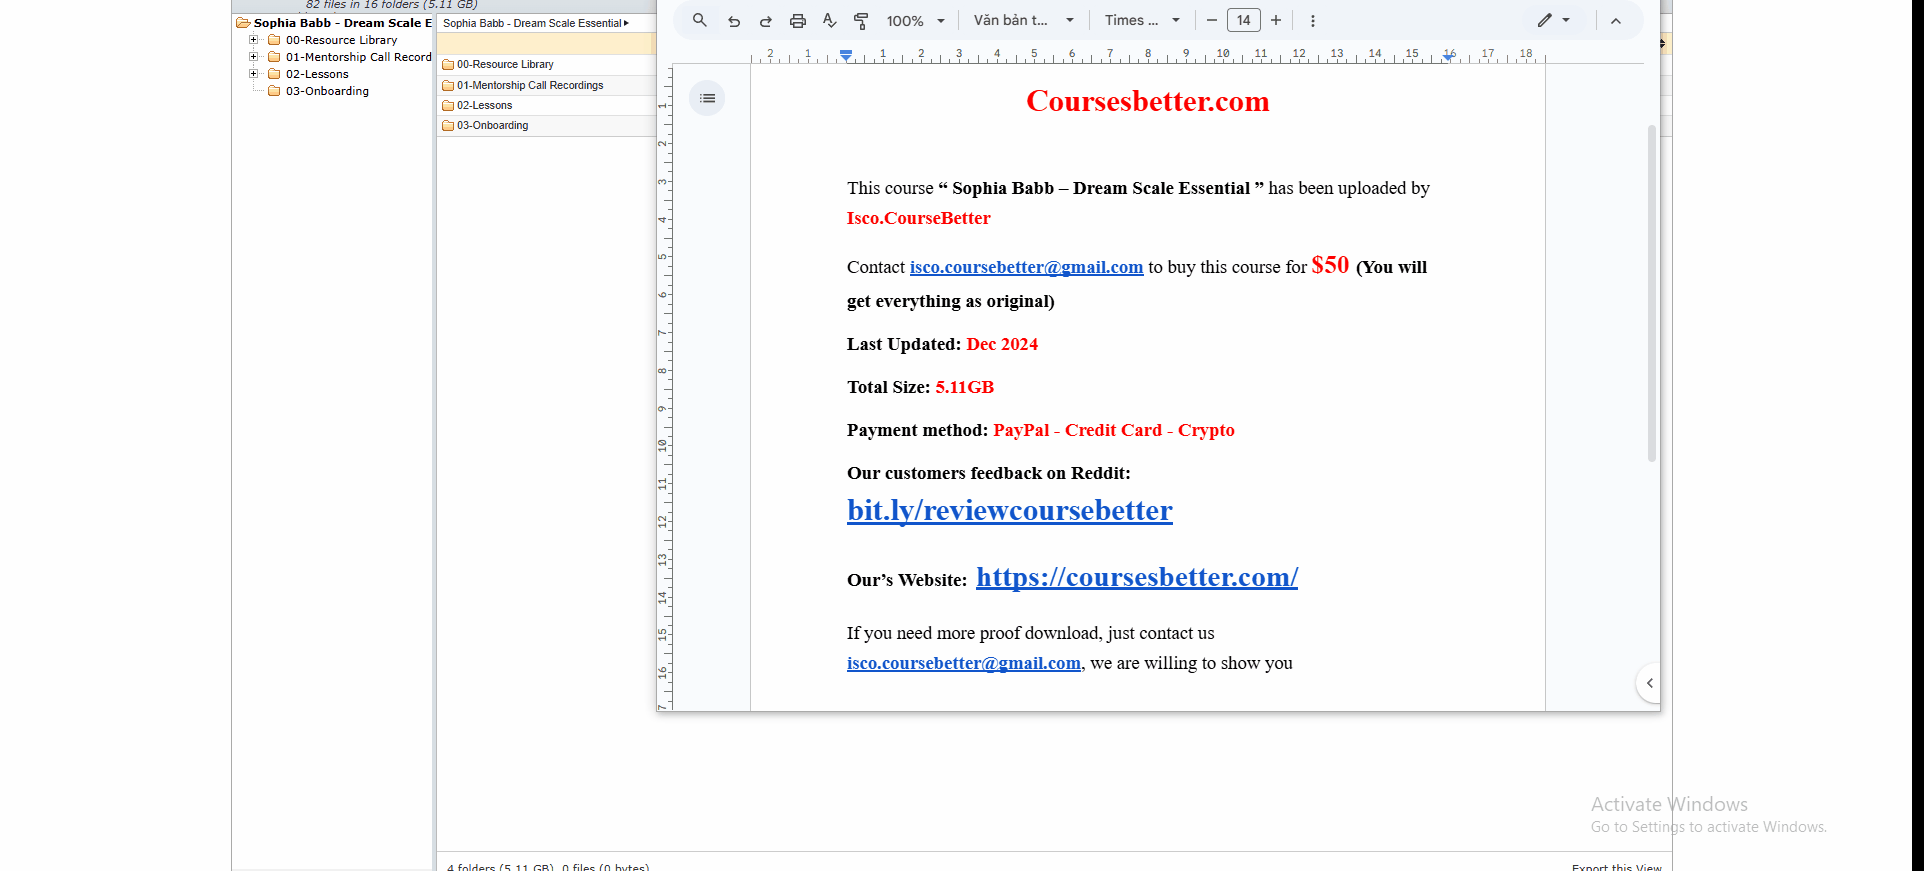Collapse the toolbar with the up chevron
This screenshot has width=1924, height=871.
click(1616, 21)
